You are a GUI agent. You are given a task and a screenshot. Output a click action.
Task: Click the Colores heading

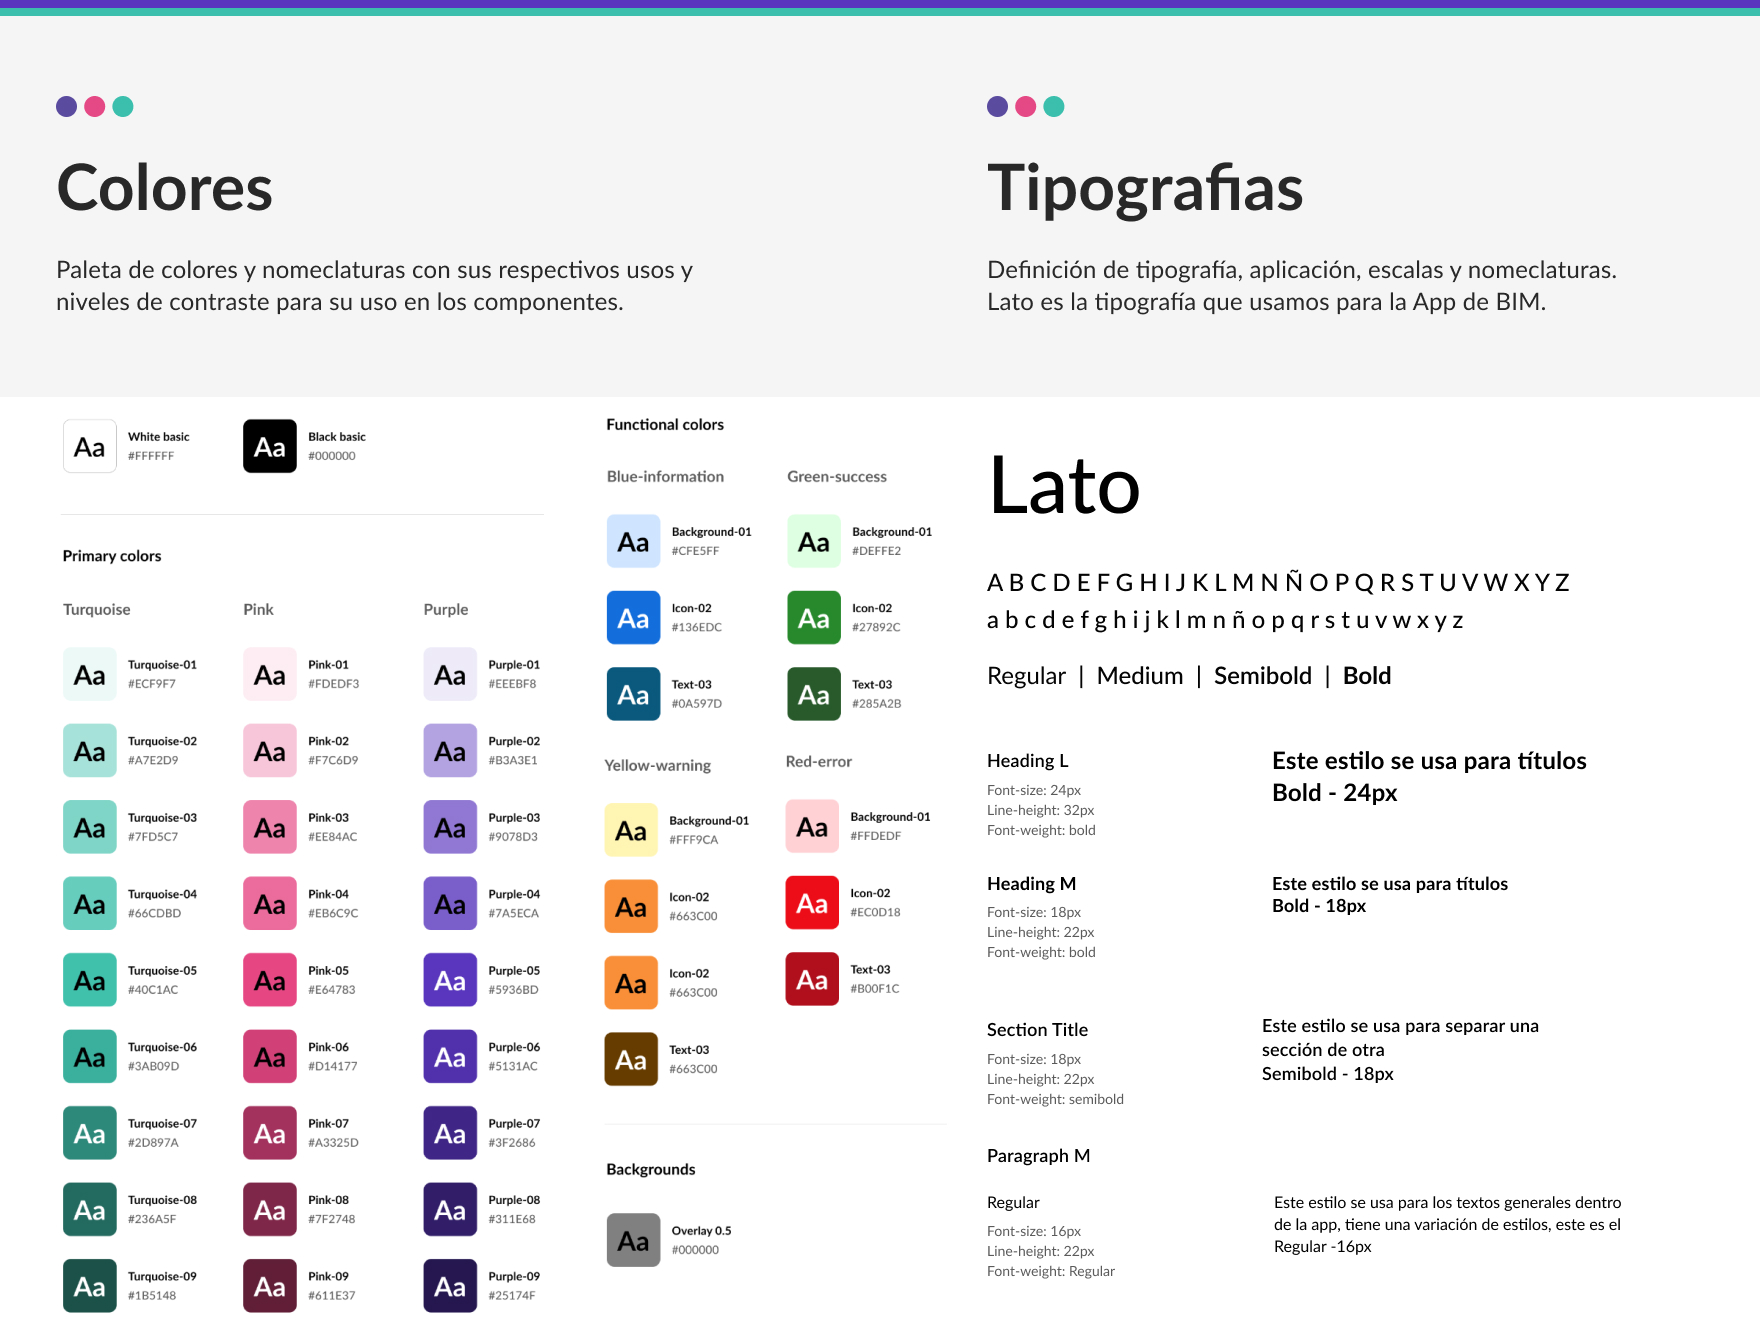coord(165,187)
